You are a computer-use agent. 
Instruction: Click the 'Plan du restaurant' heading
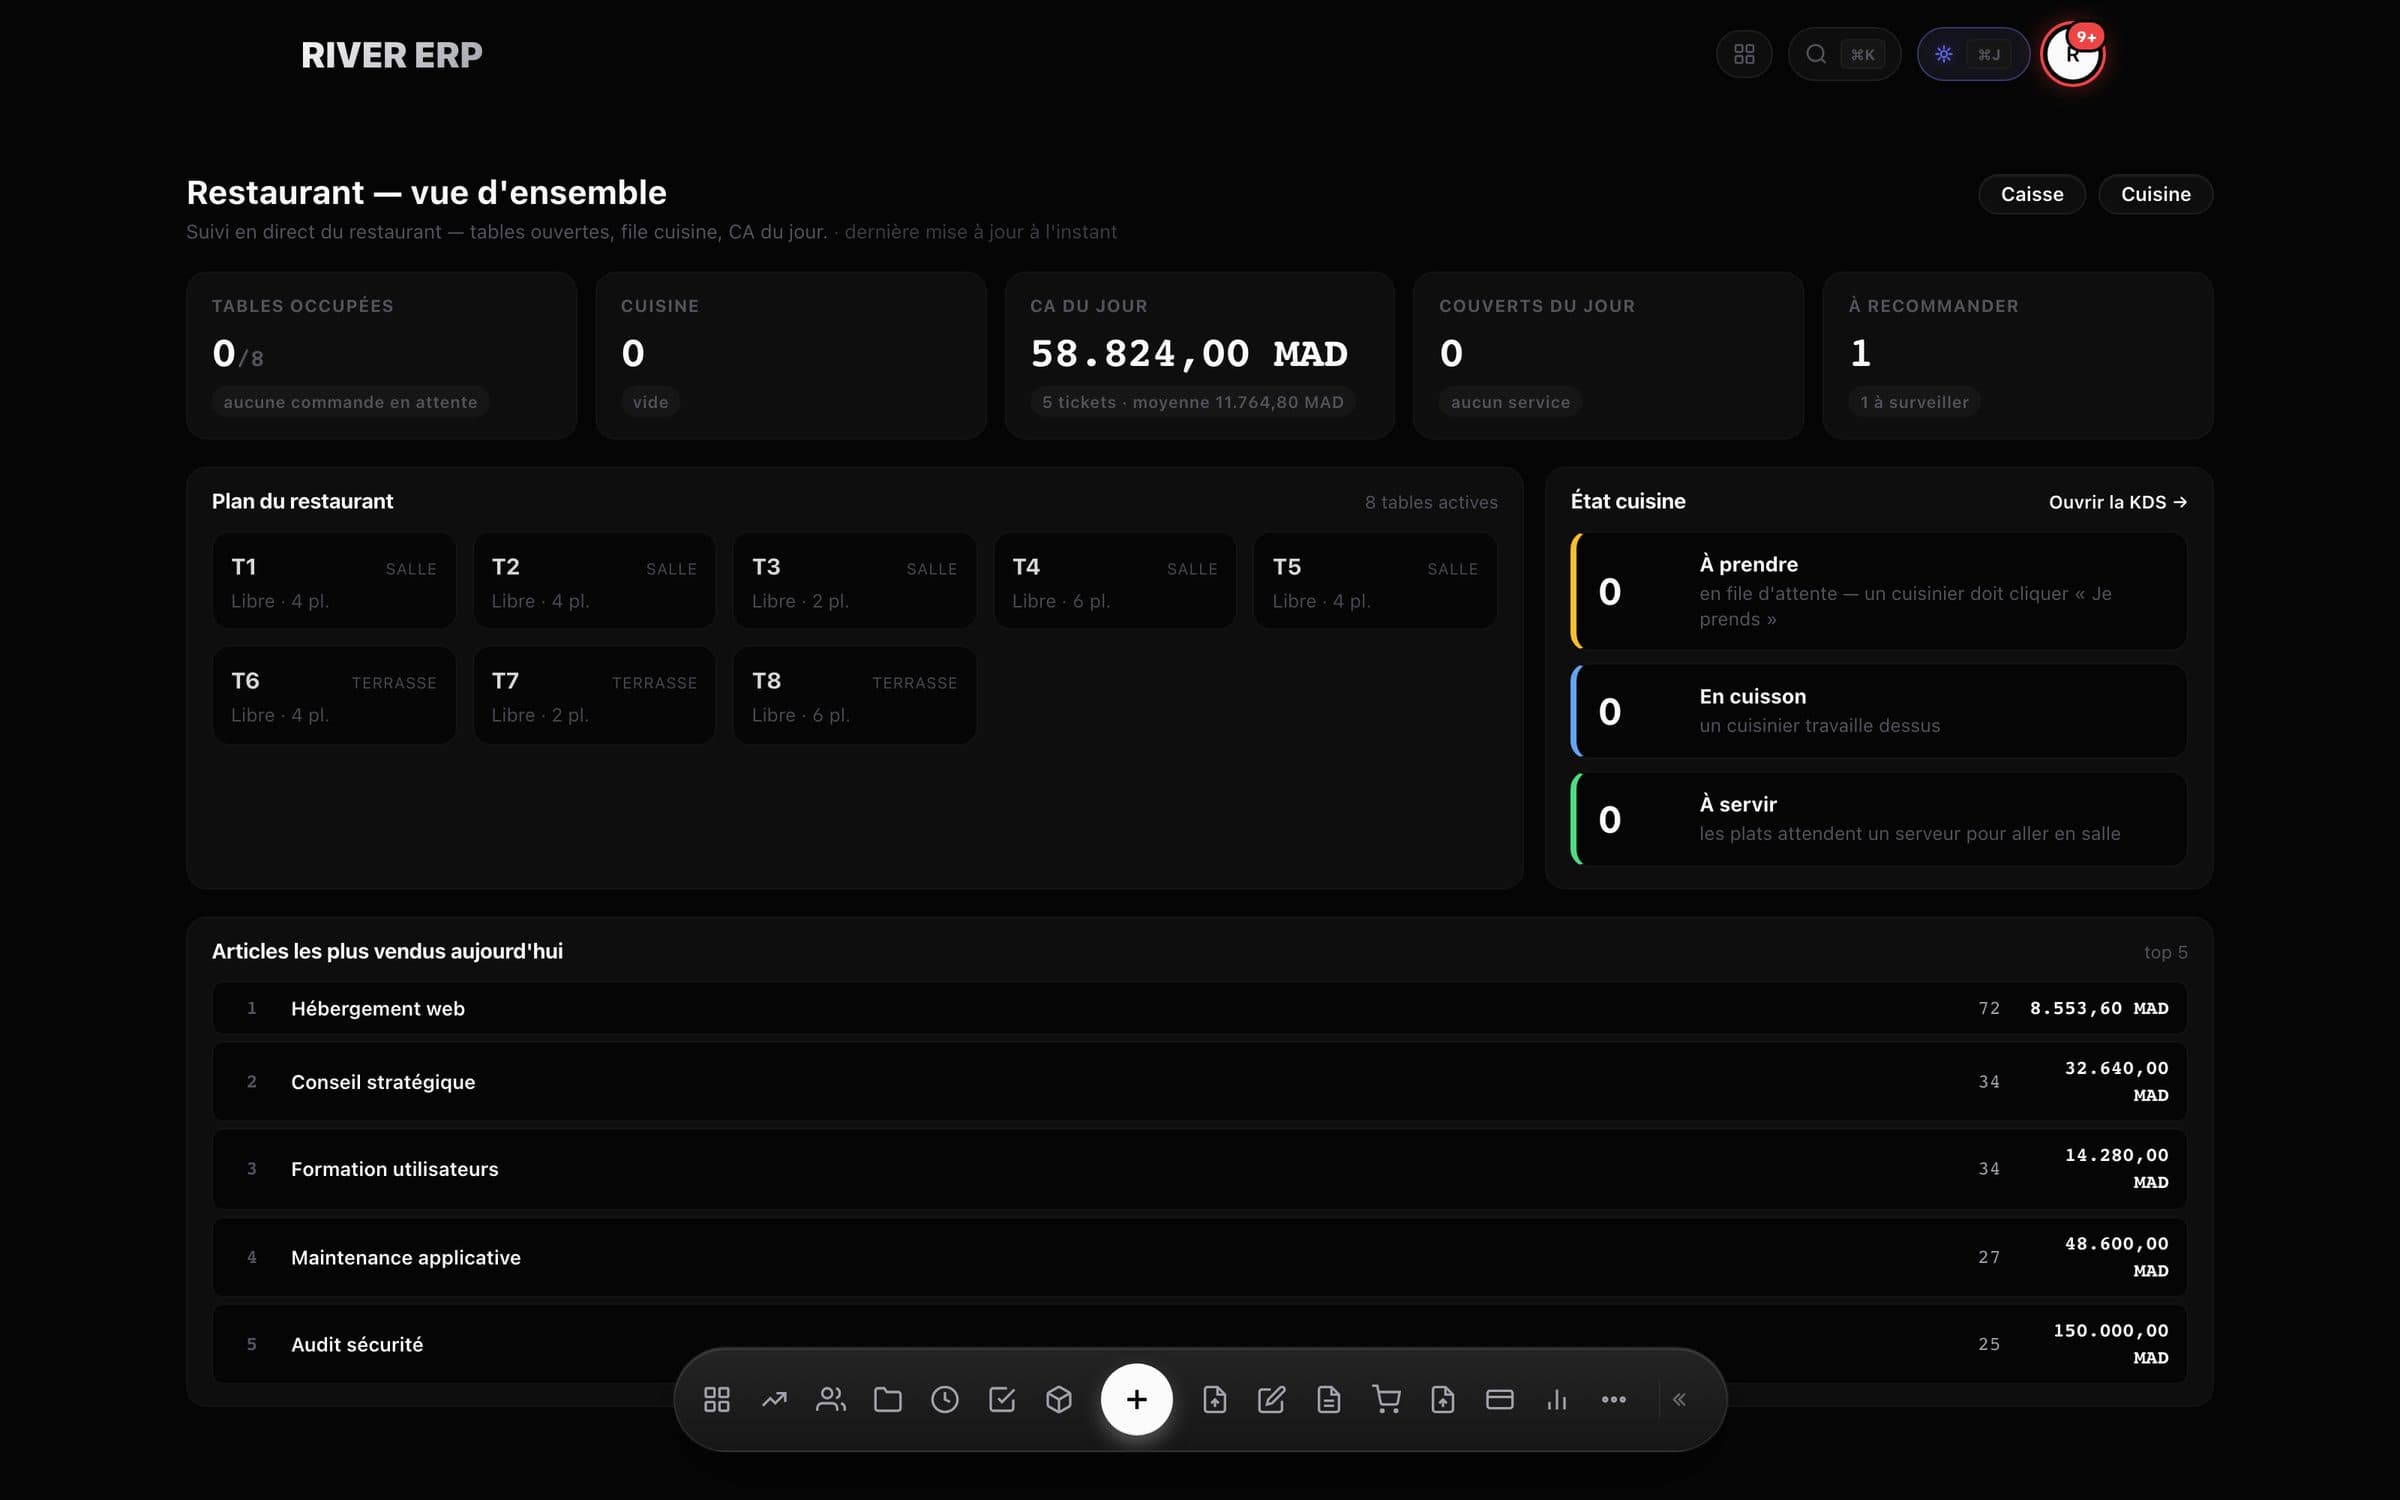coord(302,501)
